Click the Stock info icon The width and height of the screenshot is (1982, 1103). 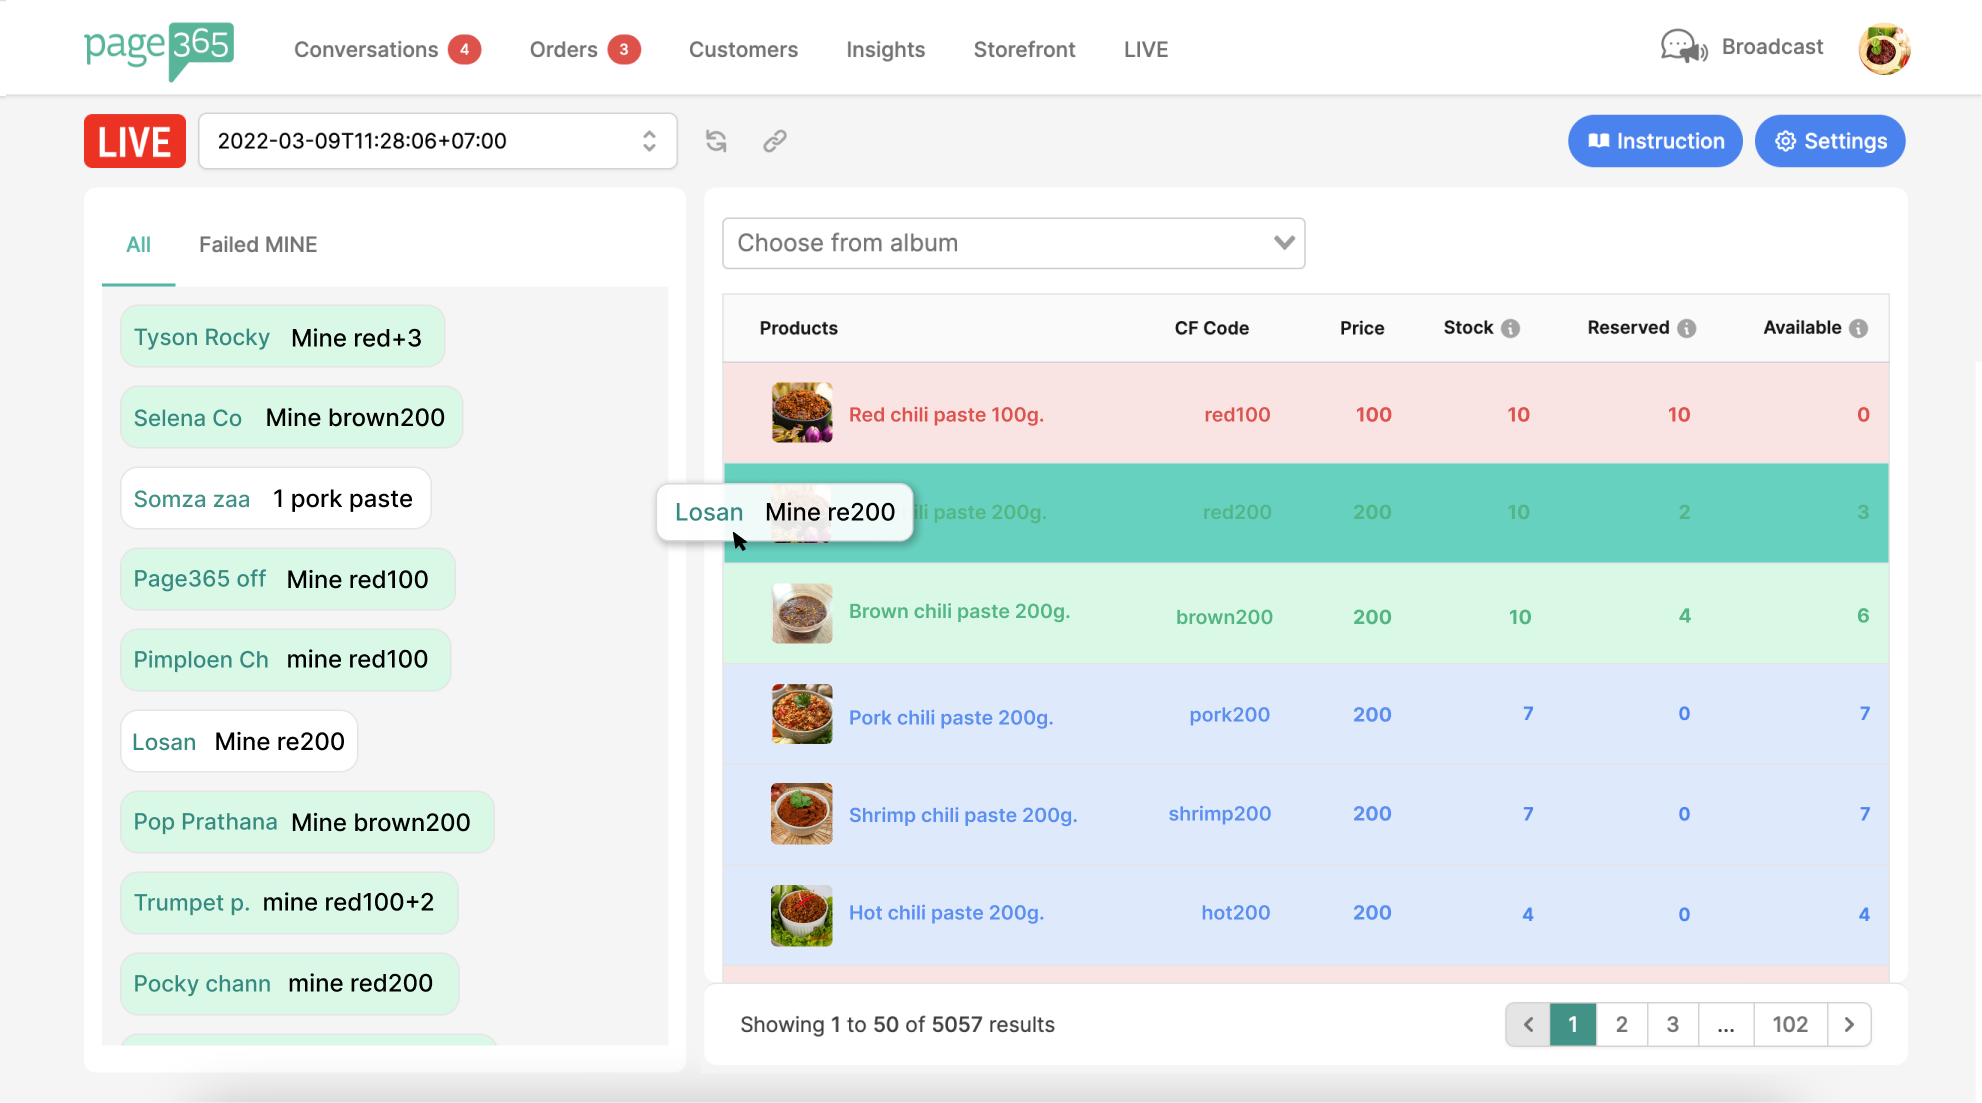tap(1510, 328)
